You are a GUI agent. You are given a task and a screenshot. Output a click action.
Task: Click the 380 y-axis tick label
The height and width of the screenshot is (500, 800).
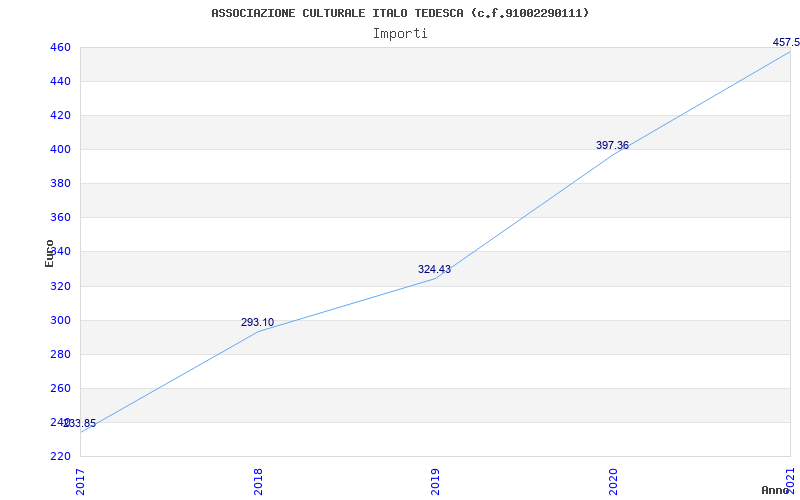[60, 184]
